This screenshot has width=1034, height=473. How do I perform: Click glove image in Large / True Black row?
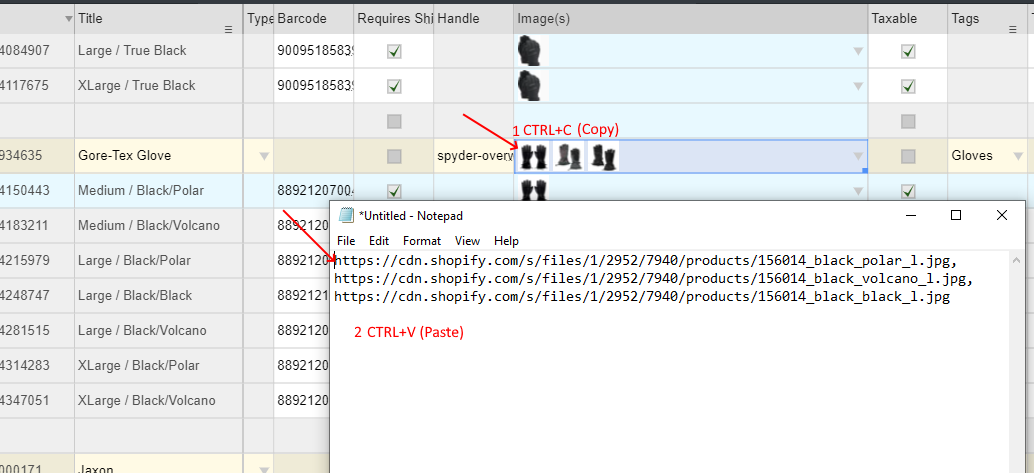point(529,51)
